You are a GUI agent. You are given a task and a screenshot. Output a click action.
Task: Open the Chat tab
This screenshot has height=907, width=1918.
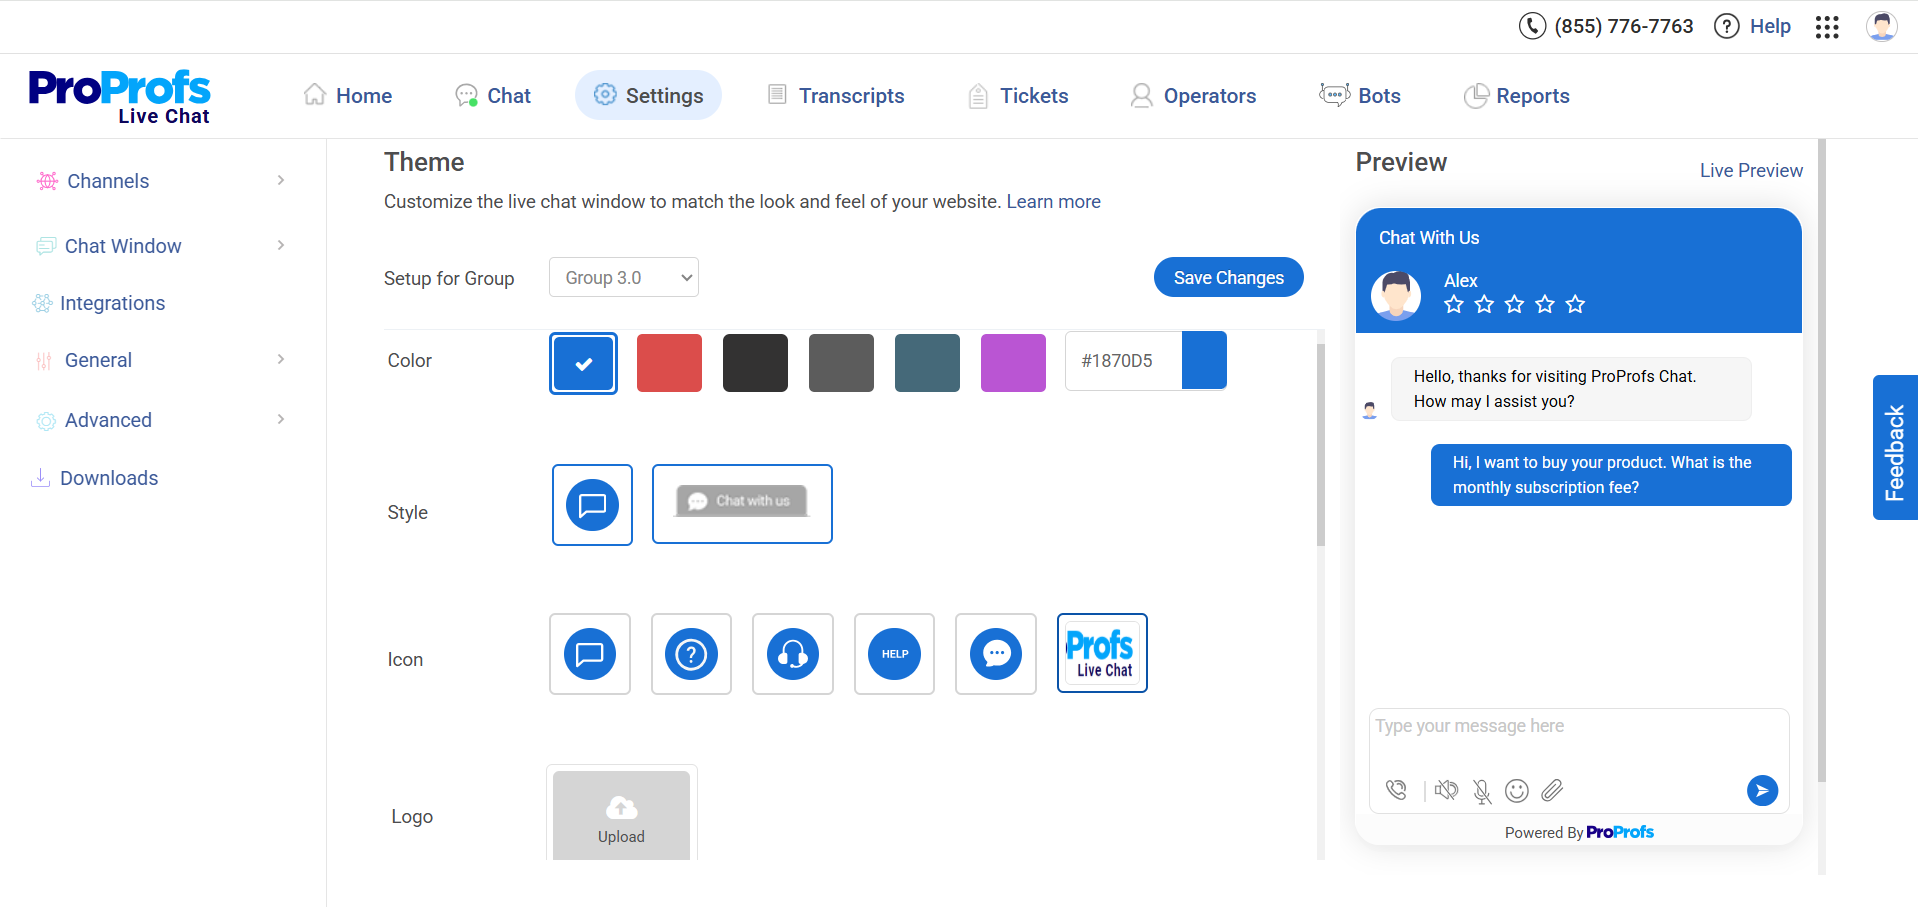point(493,95)
